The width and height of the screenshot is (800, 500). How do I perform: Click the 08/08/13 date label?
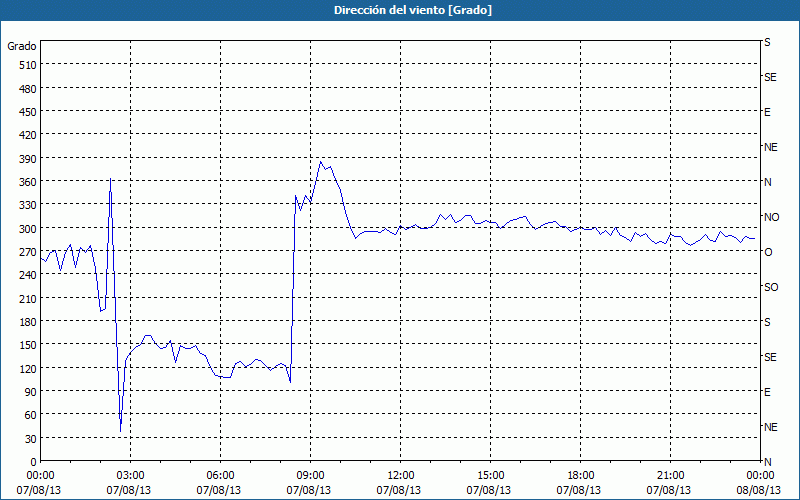coord(759,490)
